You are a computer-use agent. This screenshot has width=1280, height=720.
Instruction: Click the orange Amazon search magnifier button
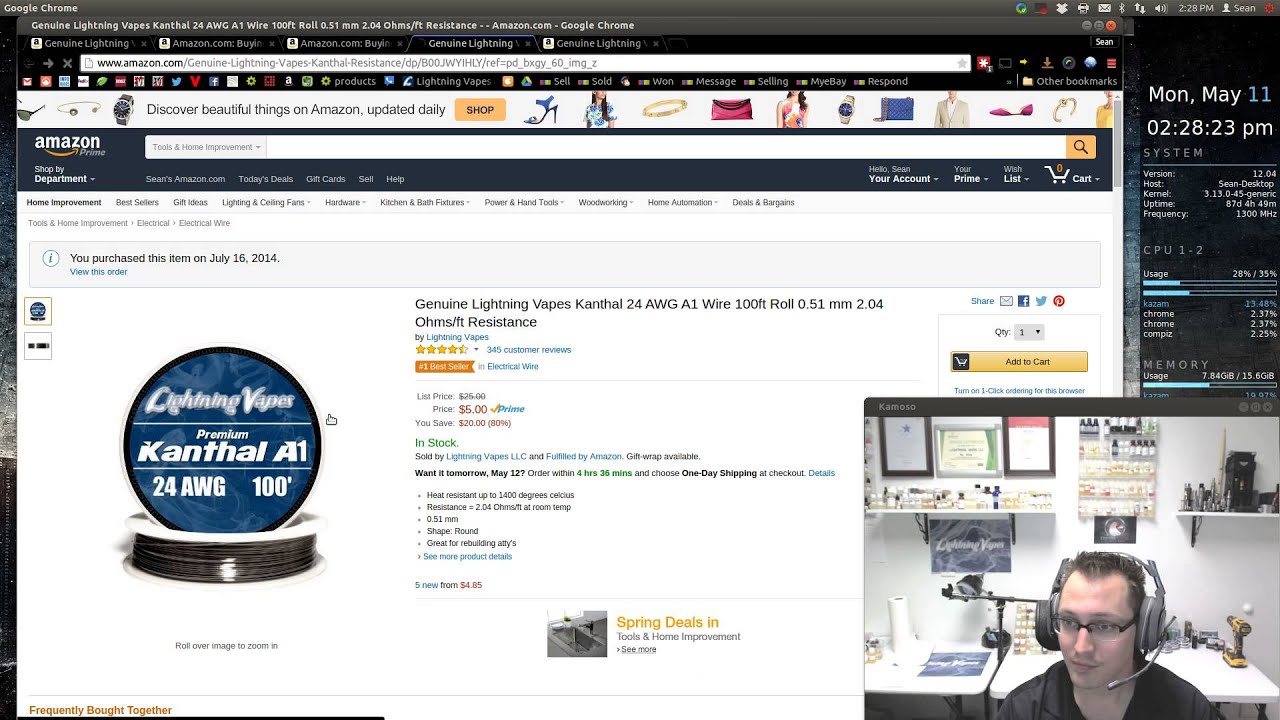click(1080, 147)
